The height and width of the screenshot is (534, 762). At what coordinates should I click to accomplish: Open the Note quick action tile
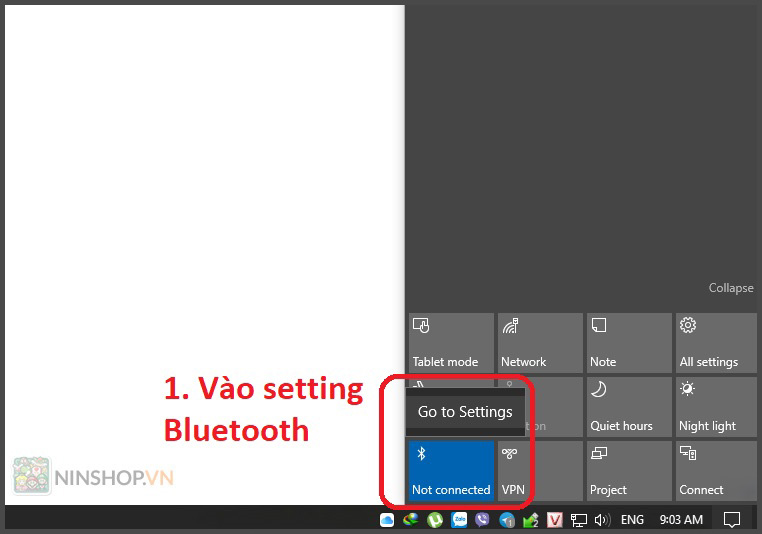629,343
